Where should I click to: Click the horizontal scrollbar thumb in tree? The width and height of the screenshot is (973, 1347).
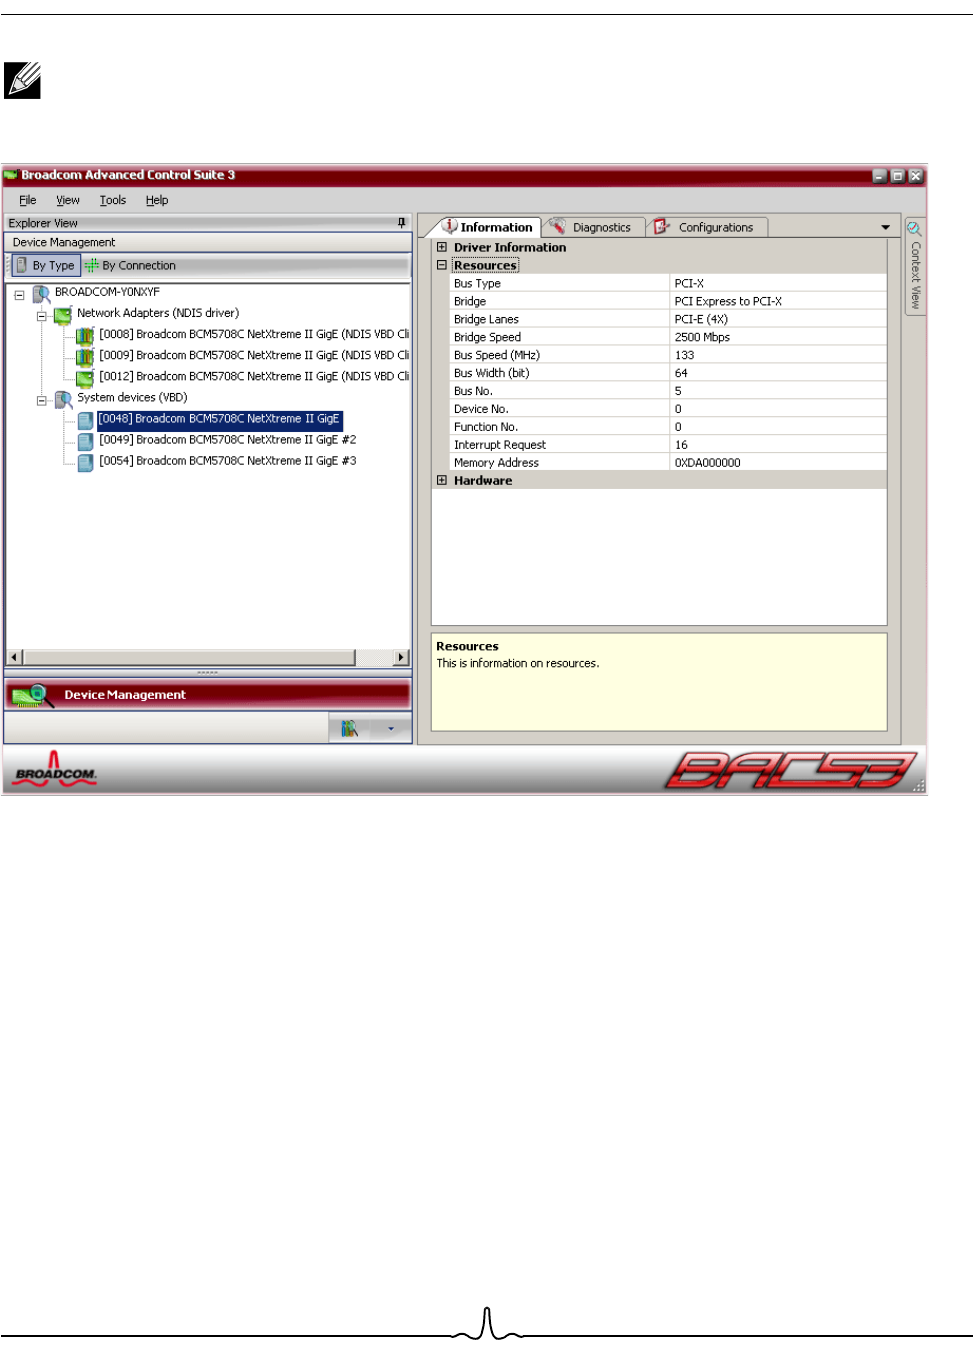pos(189,657)
